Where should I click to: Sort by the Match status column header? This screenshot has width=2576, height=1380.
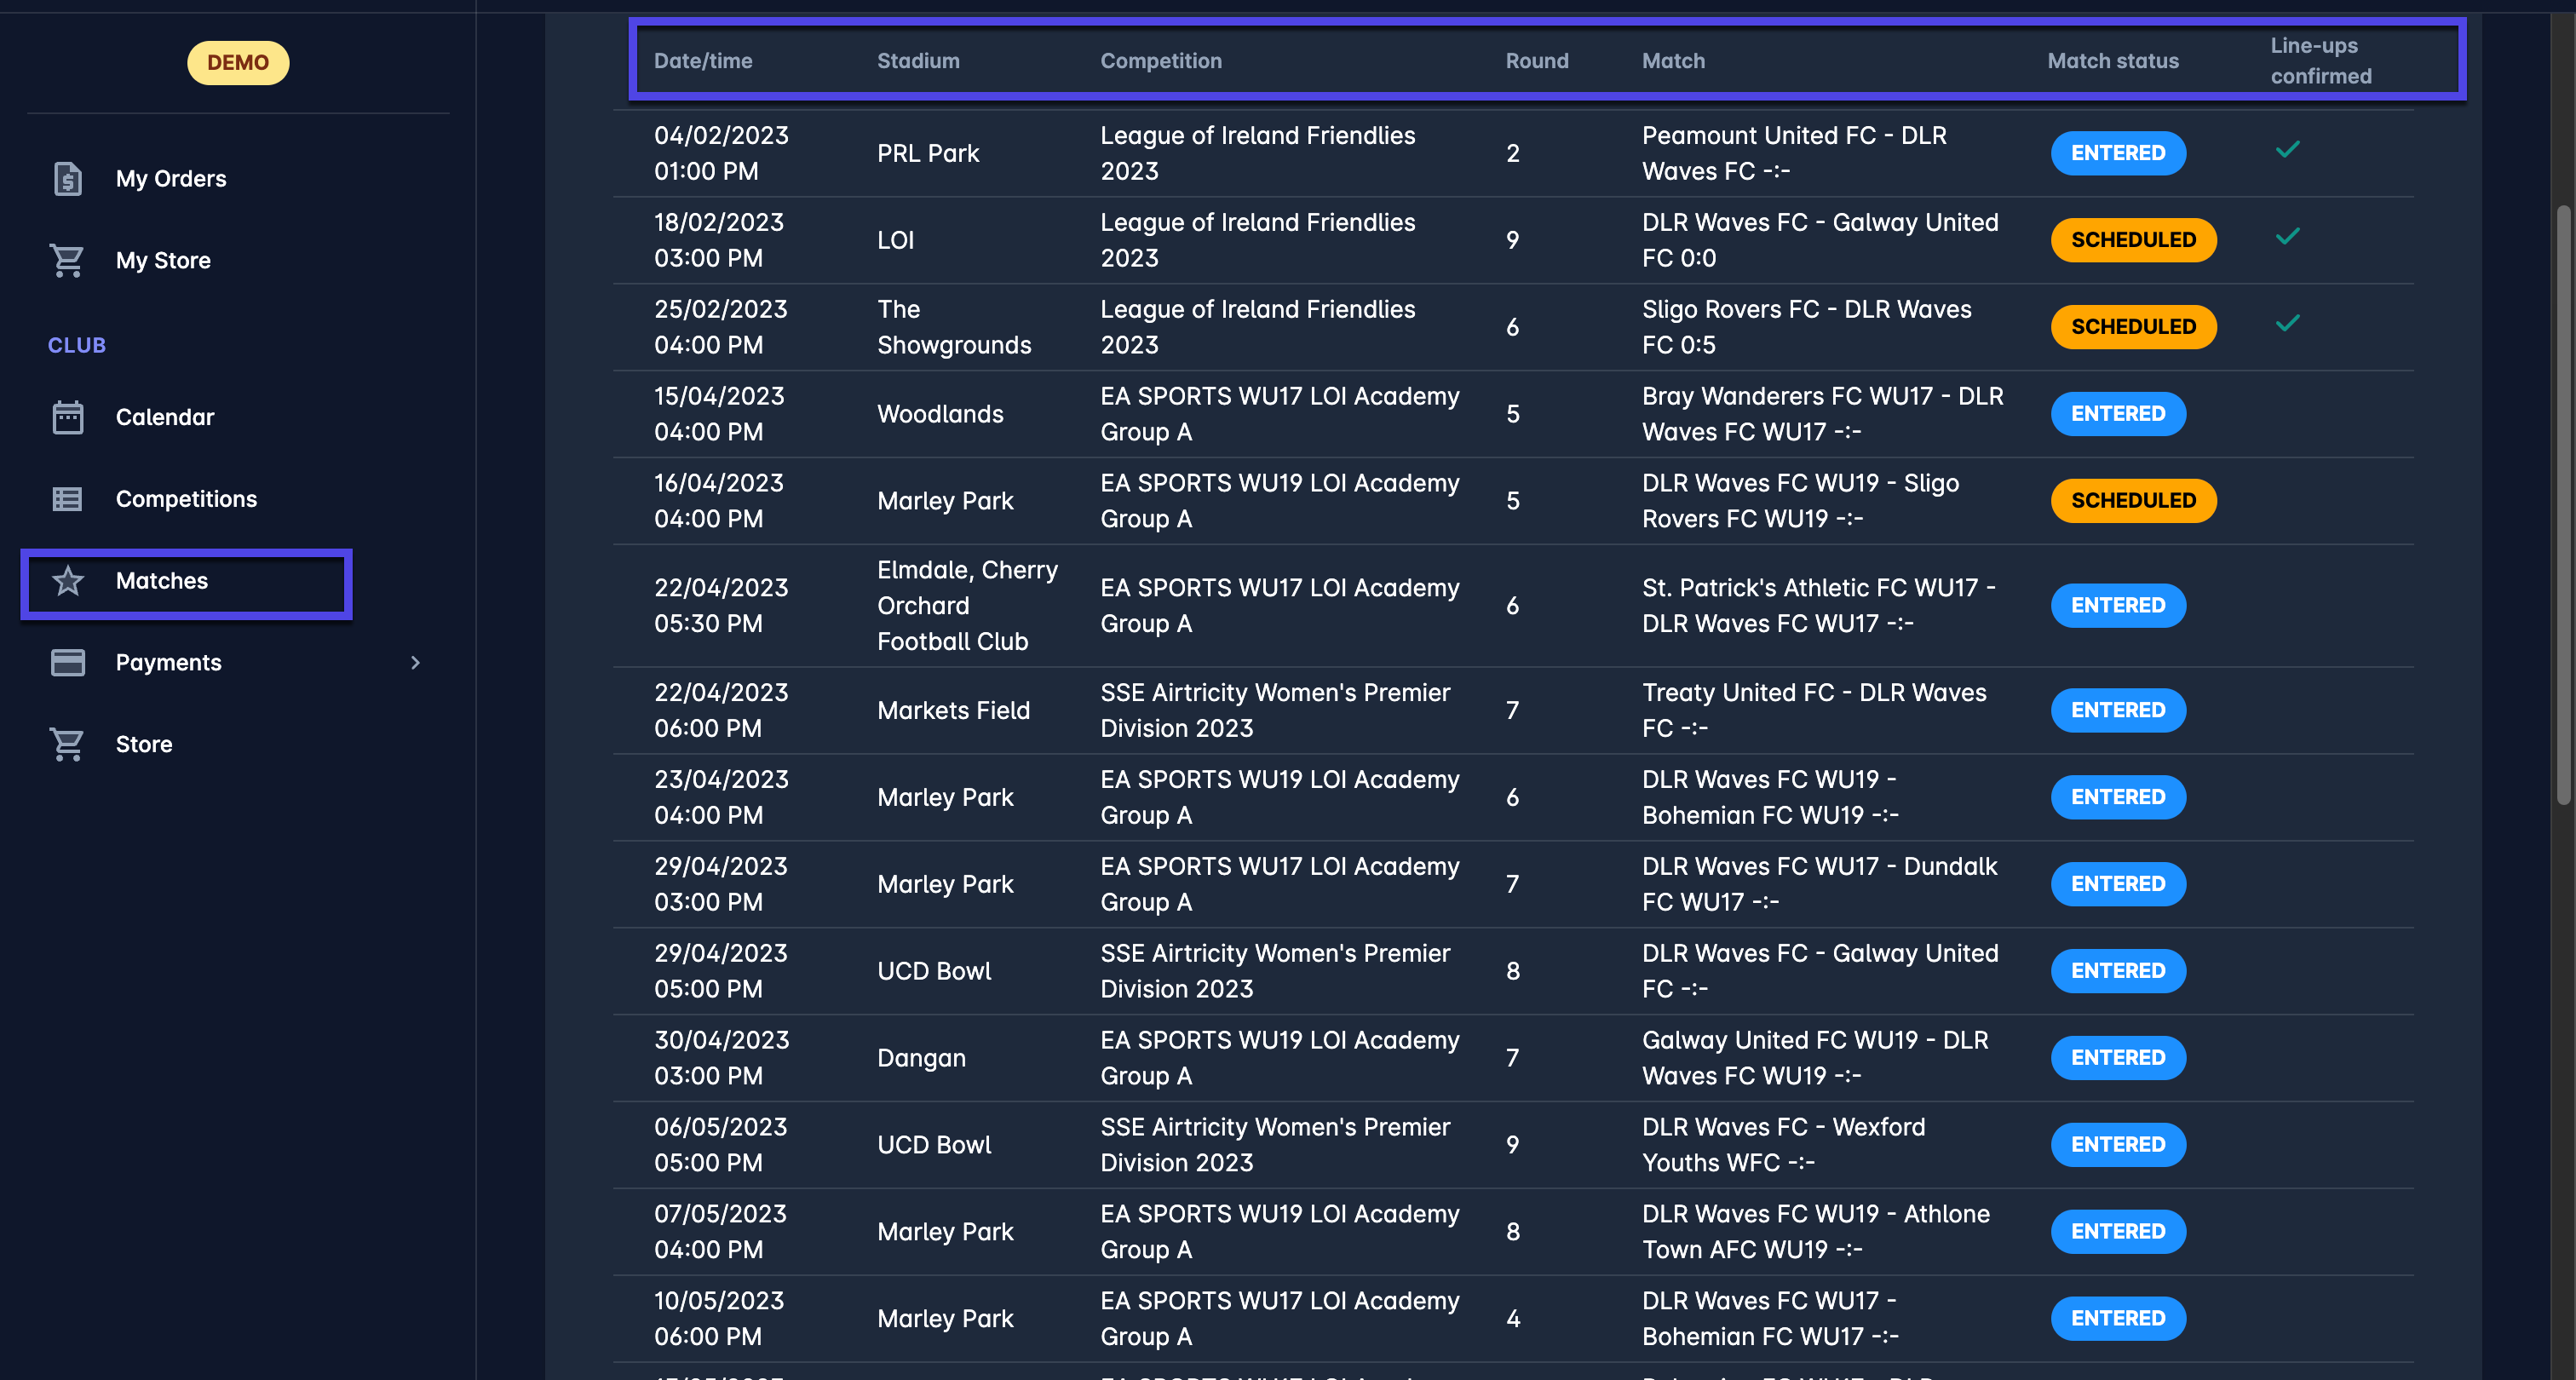click(2112, 61)
